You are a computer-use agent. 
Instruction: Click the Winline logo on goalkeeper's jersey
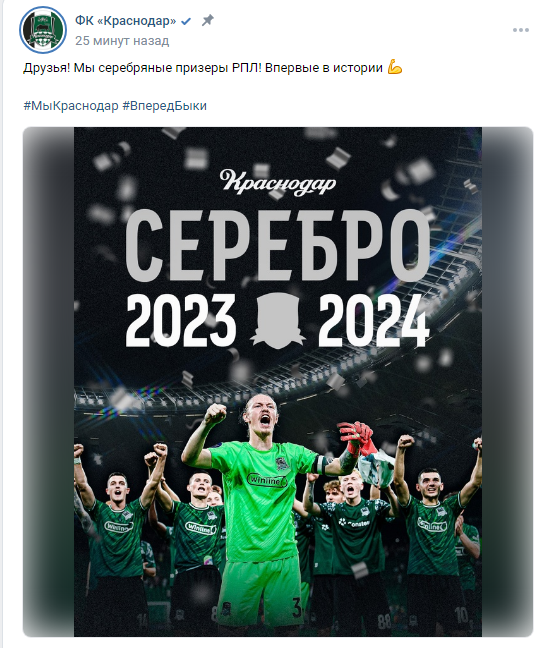(267, 480)
